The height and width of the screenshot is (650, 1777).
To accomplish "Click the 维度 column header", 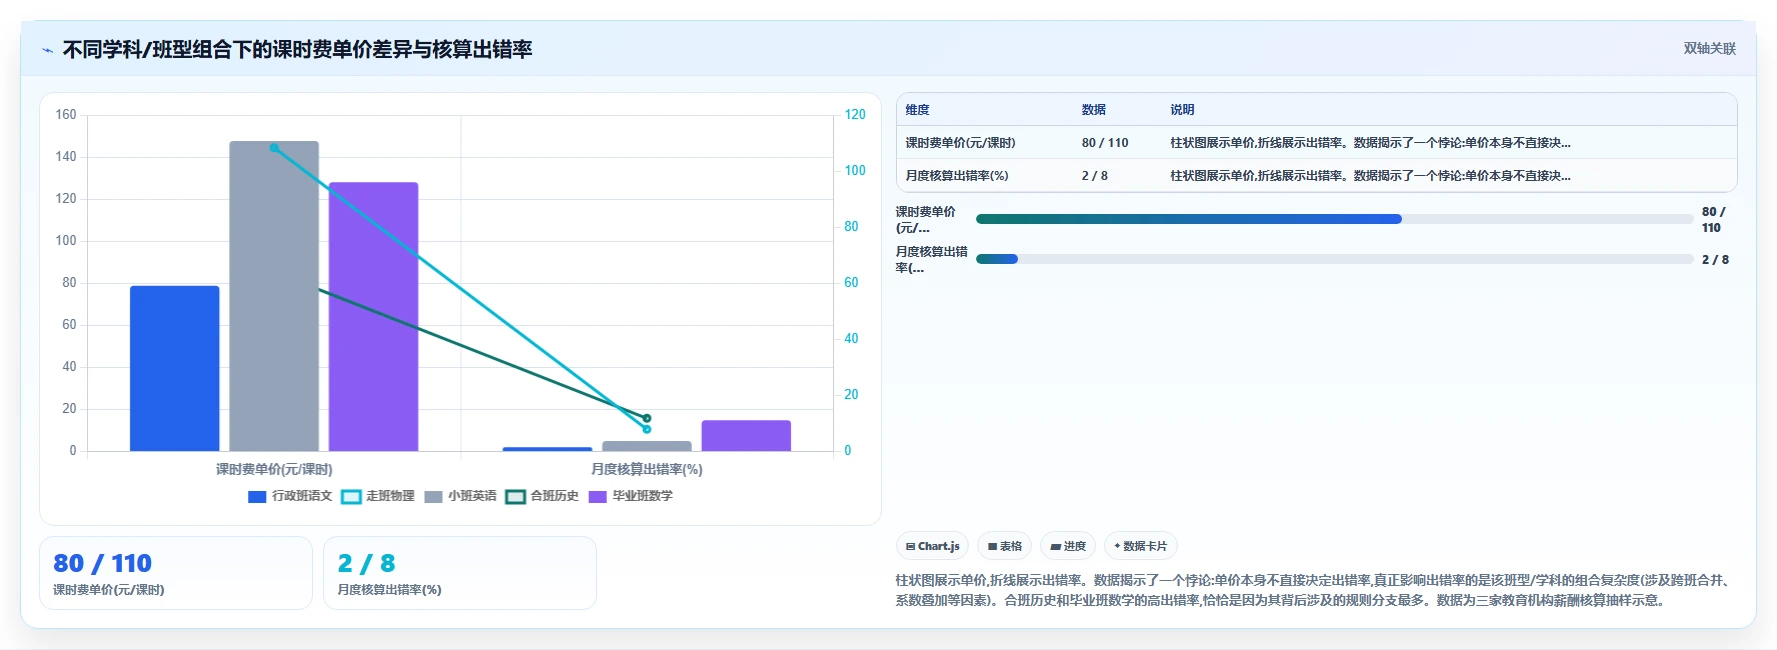I will tap(917, 110).
